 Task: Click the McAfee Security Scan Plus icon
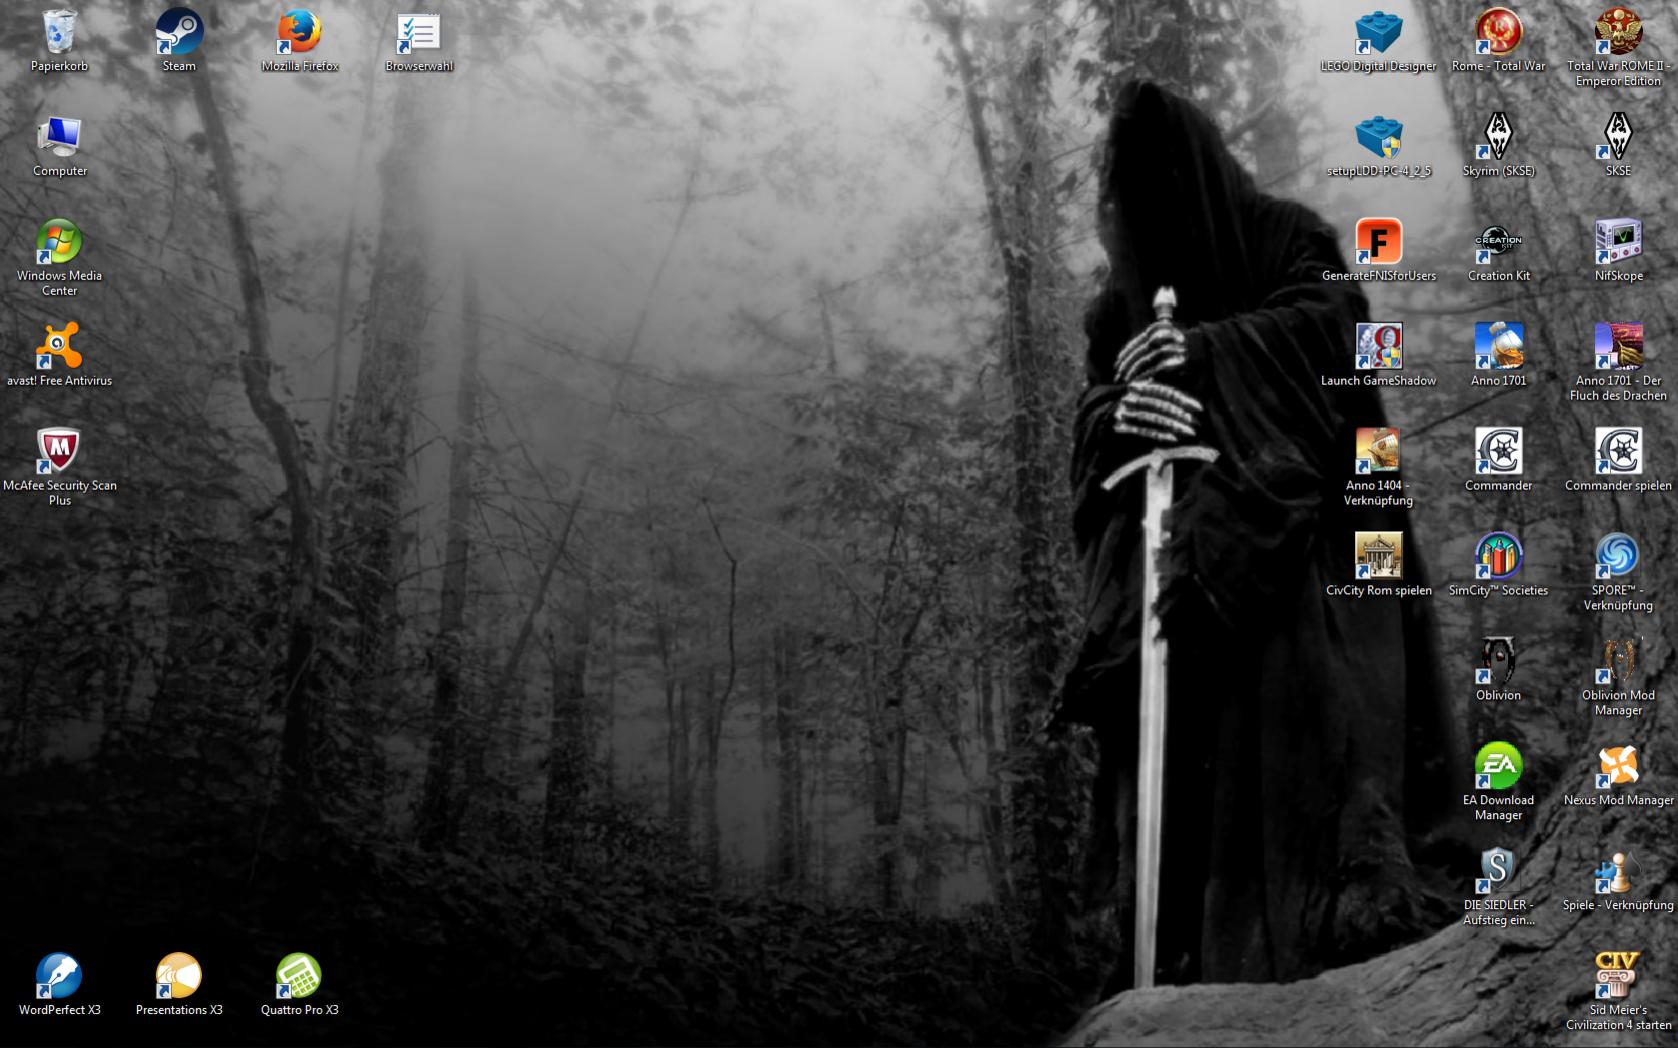pos(59,453)
